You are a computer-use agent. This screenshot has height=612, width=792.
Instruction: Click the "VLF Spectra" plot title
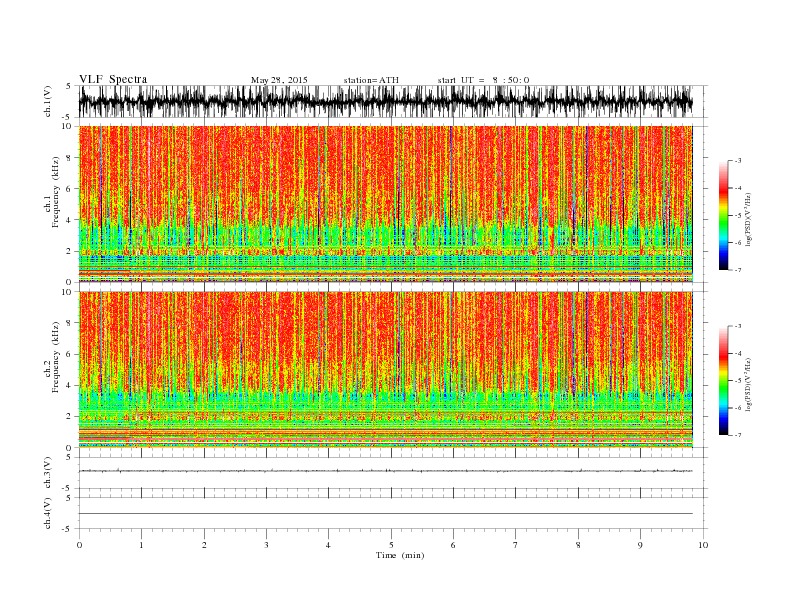[113, 79]
